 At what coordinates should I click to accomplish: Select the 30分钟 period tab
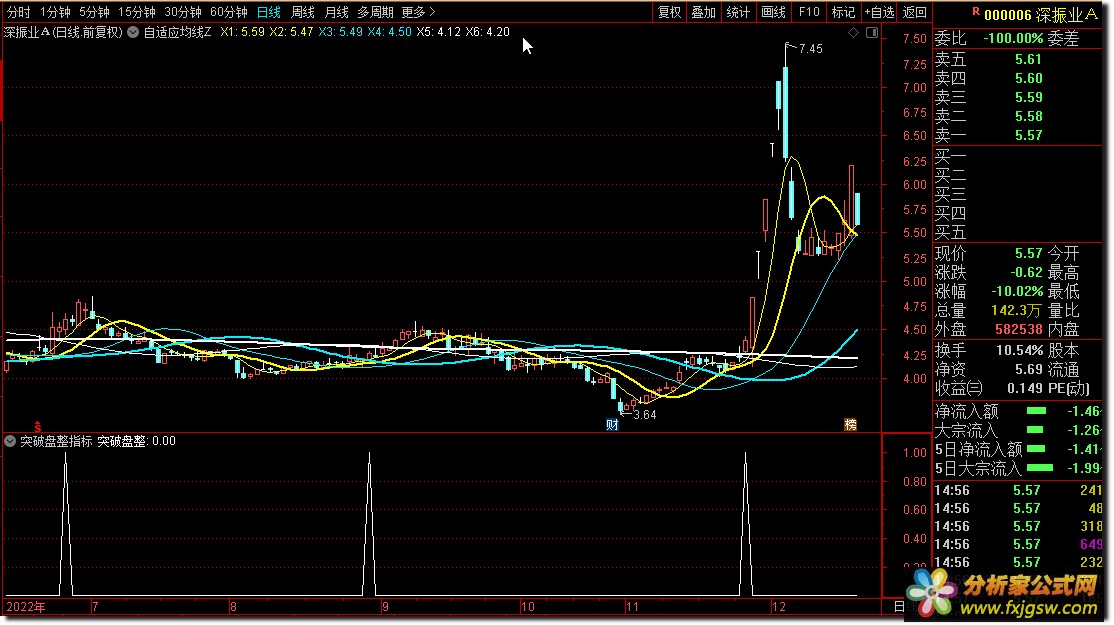click(183, 12)
